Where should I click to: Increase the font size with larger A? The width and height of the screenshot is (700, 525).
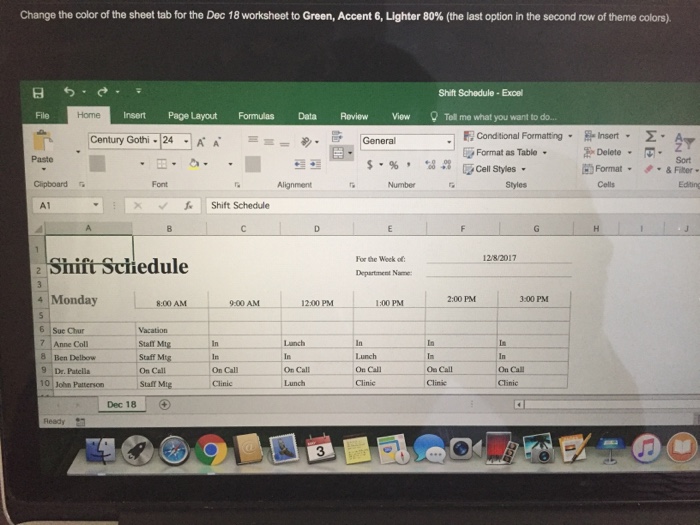tap(200, 142)
